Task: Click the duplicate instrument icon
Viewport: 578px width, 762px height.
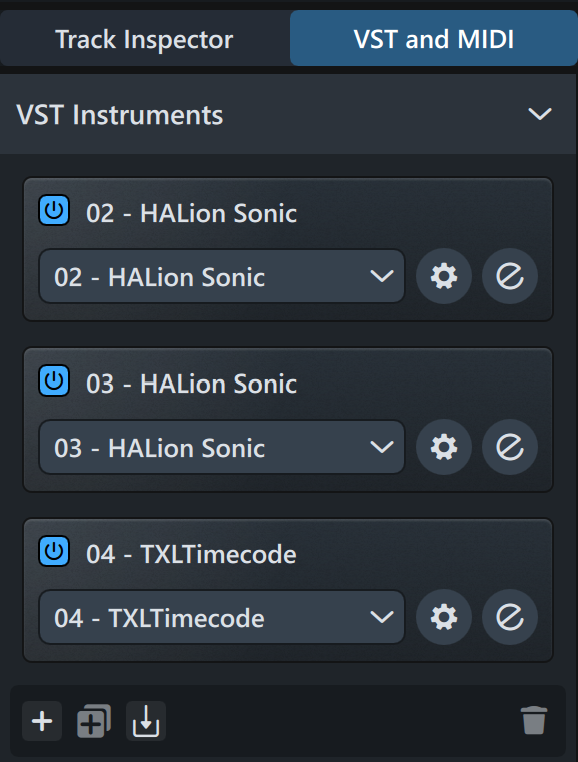Action: pyautogui.click(x=94, y=721)
